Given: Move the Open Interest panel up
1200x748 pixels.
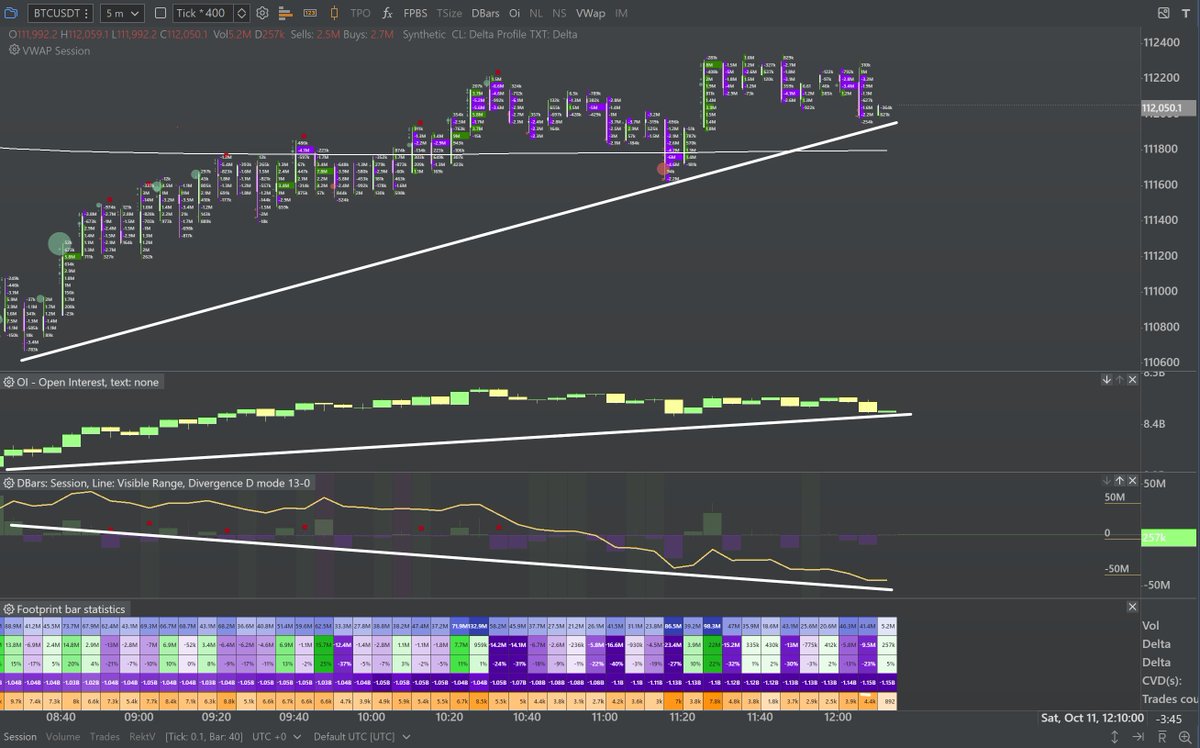Looking at the screenshot, I should coord(1120,380).
